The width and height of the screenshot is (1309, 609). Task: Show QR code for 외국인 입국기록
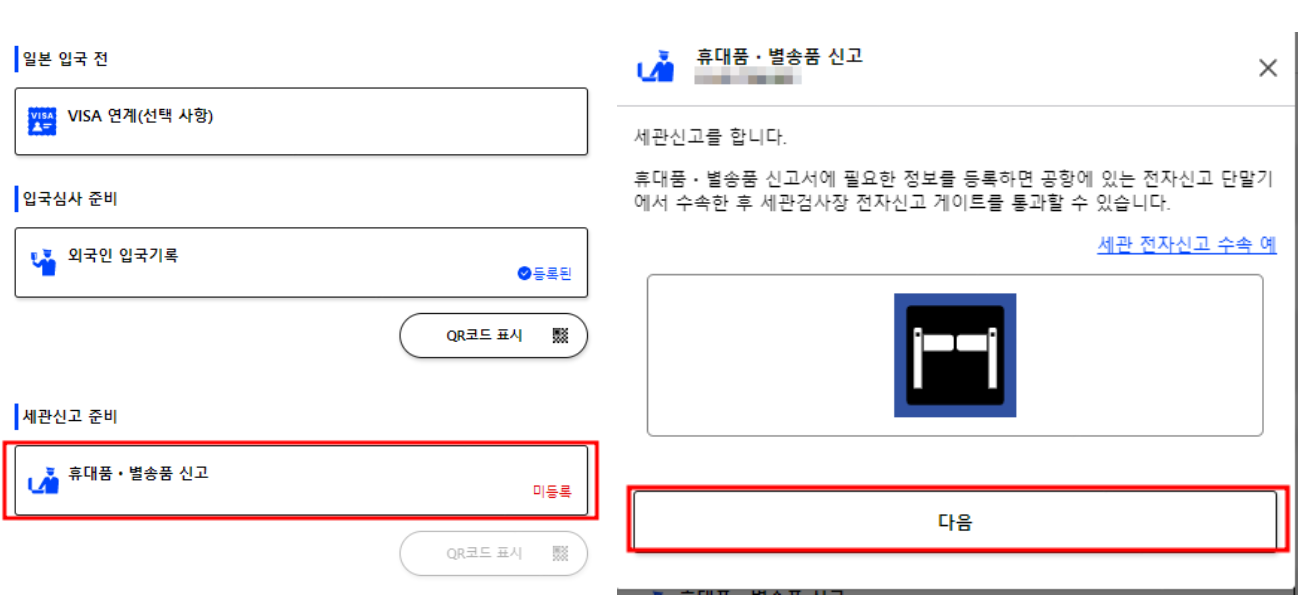pyautogui.click(x=493, y=336)
